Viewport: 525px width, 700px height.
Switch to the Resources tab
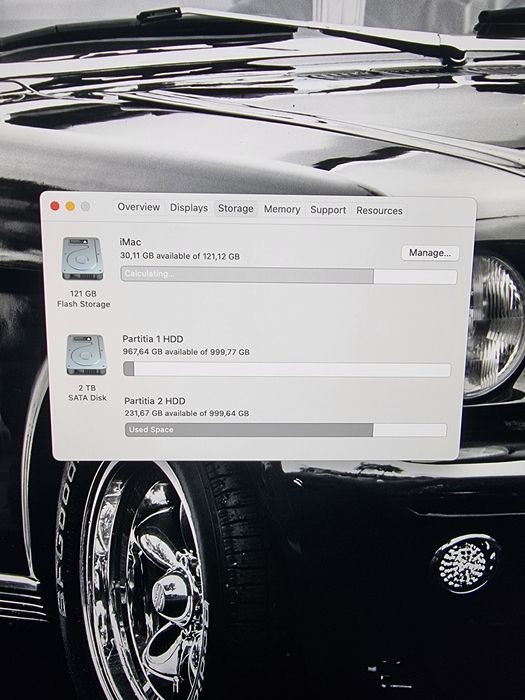[379, 210]
